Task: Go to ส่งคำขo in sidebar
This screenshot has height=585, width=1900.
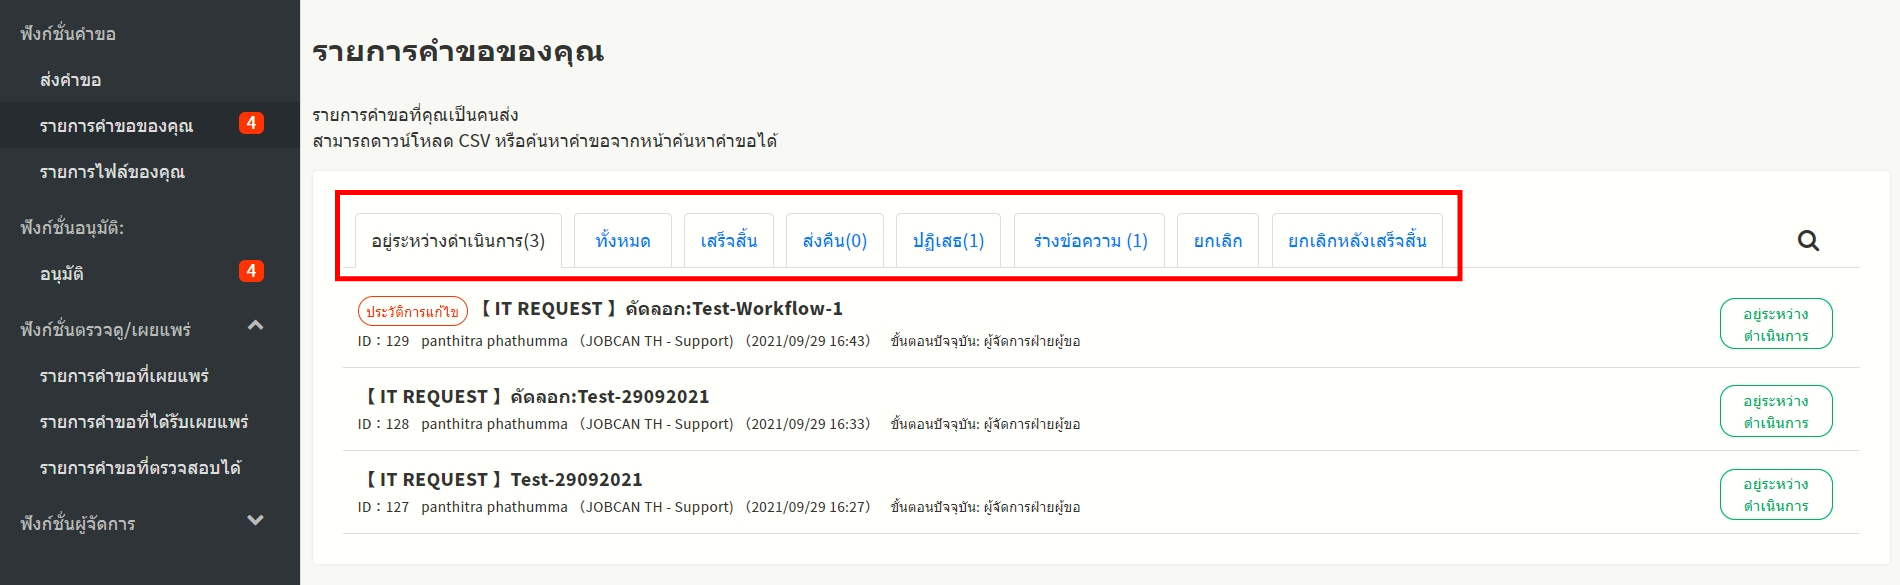Action: pos(70,80)
